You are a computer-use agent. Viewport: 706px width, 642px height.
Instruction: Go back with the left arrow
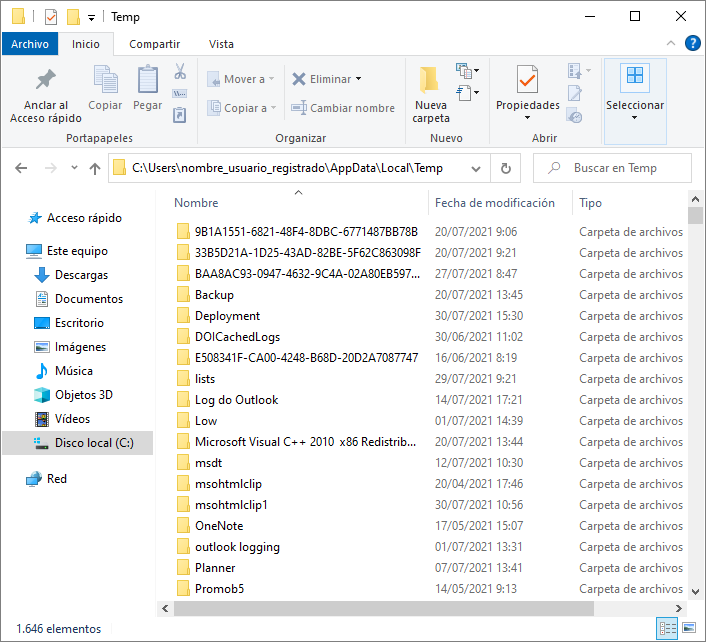point(21,168)
